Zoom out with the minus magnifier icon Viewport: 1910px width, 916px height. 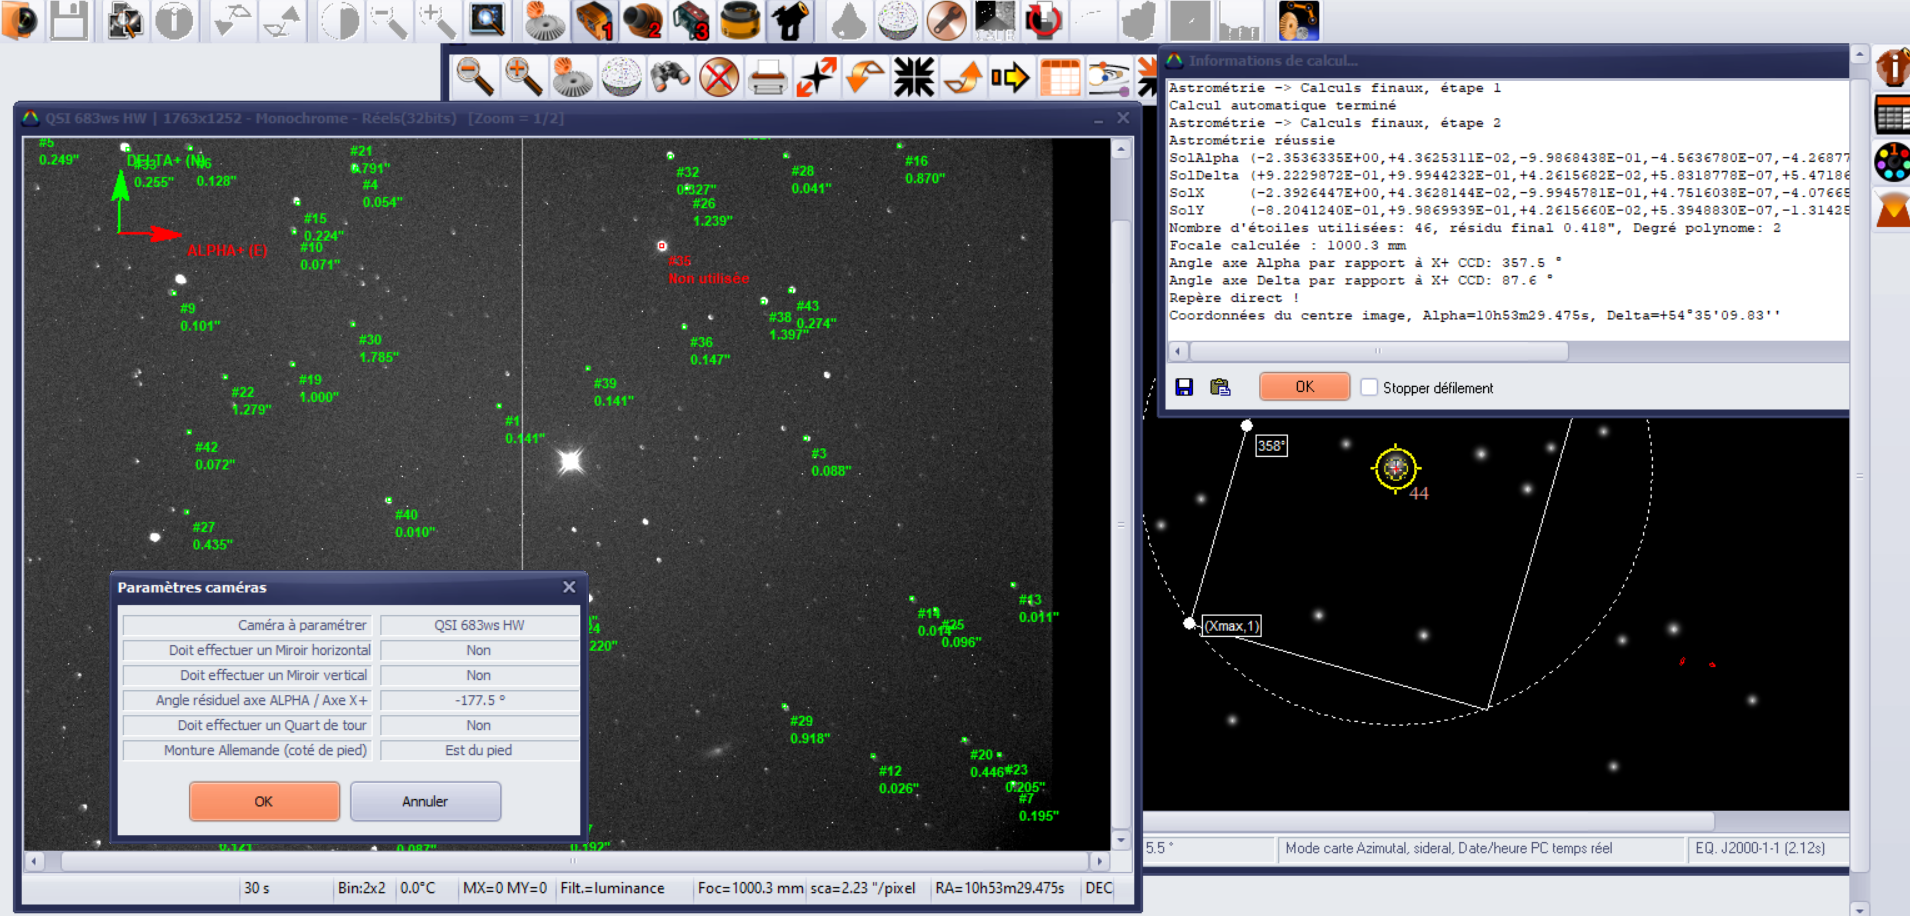pyautogui.click(x=475, y=77)
